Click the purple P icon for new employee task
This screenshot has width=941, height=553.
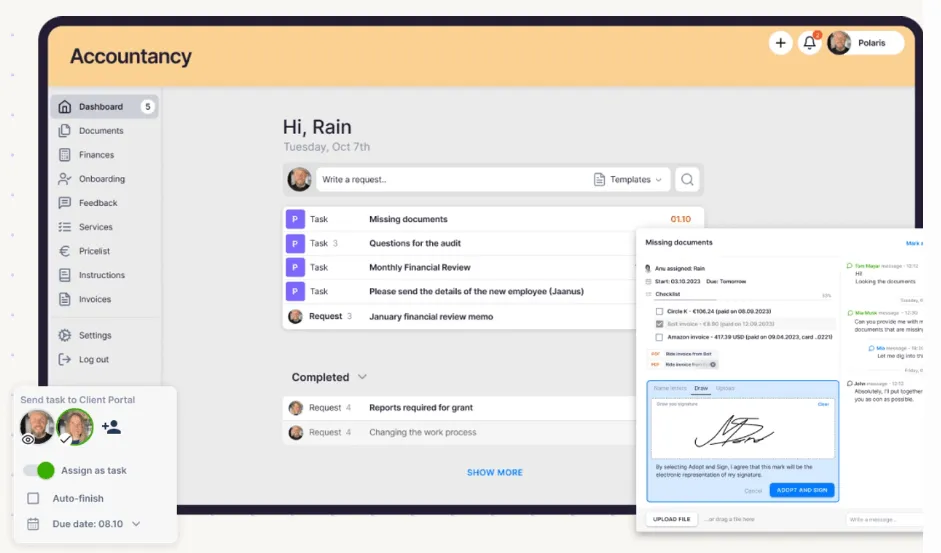click(x=295, y=291)
